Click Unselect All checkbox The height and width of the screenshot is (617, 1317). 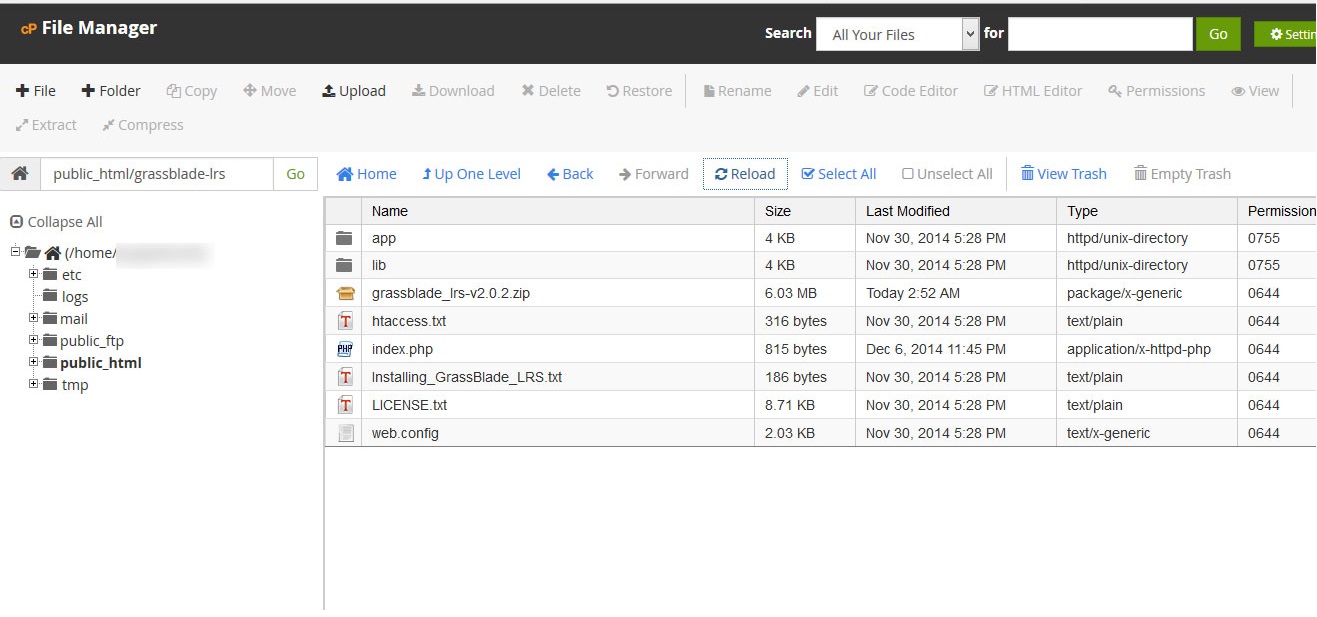coord(908,174)
